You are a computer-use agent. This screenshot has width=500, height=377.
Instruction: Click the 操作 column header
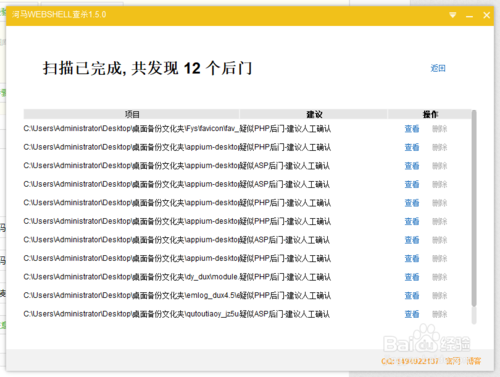click(430, 114)
